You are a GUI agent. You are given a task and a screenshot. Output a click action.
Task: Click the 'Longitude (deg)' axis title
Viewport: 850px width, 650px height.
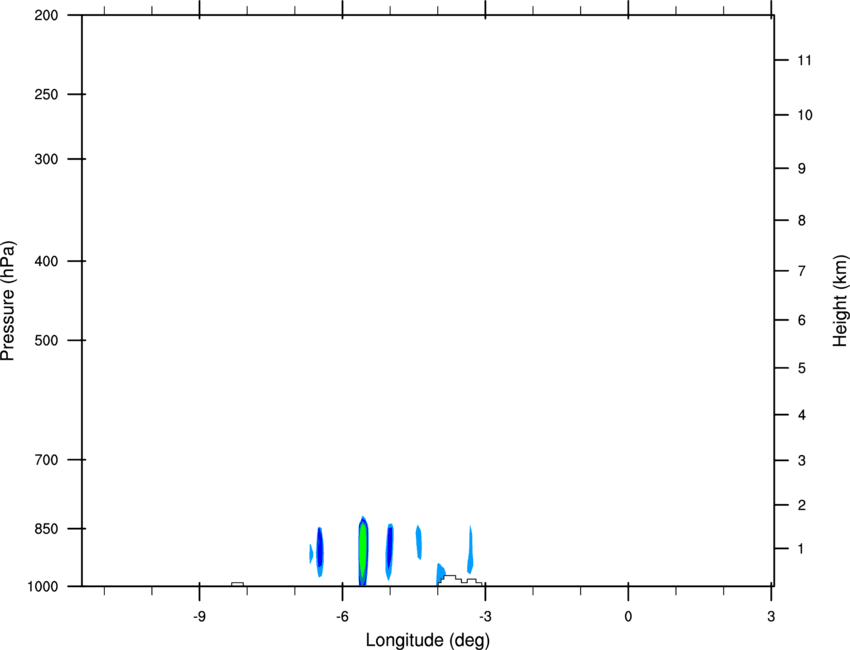pyautogui.click(x=428, y=640)
